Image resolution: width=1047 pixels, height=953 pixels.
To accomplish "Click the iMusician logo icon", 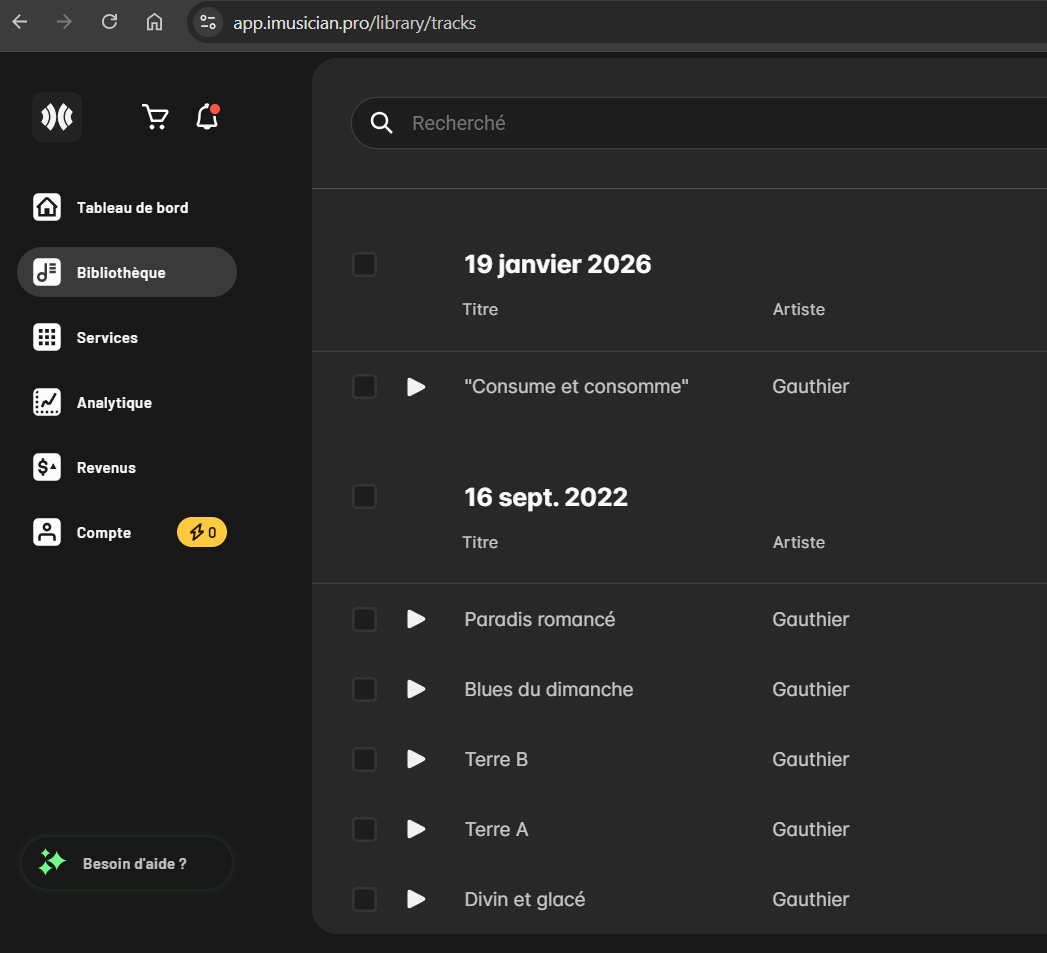I will click(57, 117).
